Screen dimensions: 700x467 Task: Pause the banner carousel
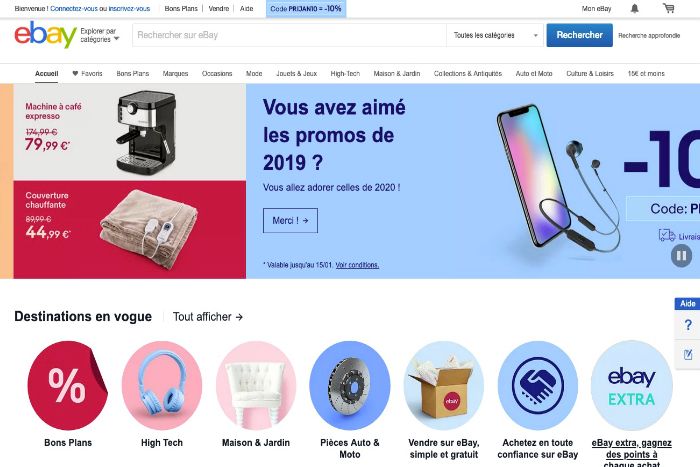681,256
